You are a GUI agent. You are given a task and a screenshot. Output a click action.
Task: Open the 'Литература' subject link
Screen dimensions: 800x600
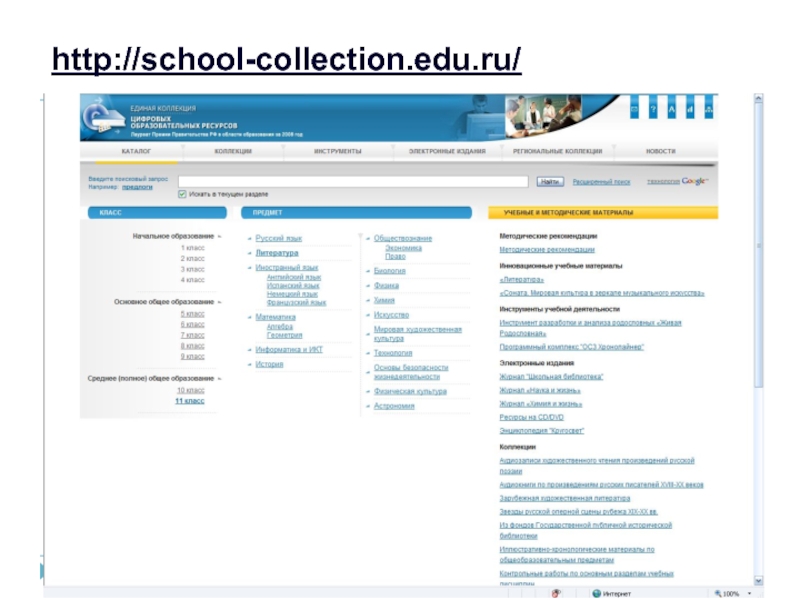277,253
